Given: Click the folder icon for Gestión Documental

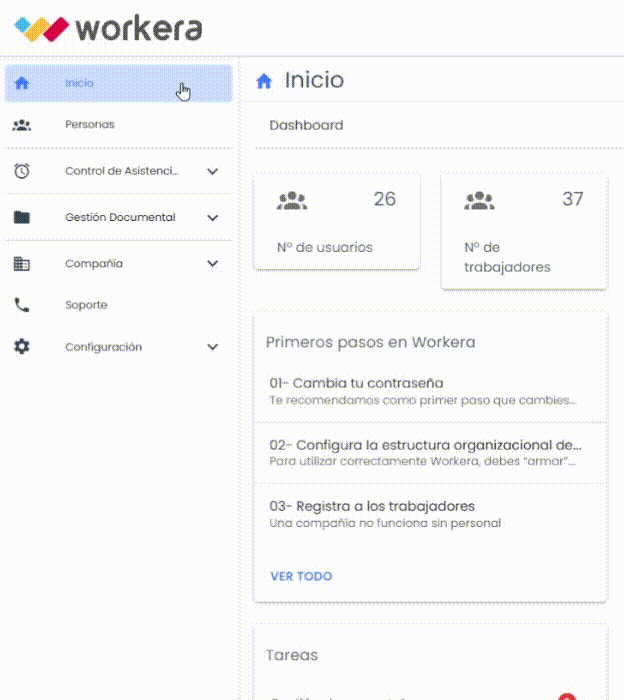Looking at the screenshot, I should pos(22,217).
